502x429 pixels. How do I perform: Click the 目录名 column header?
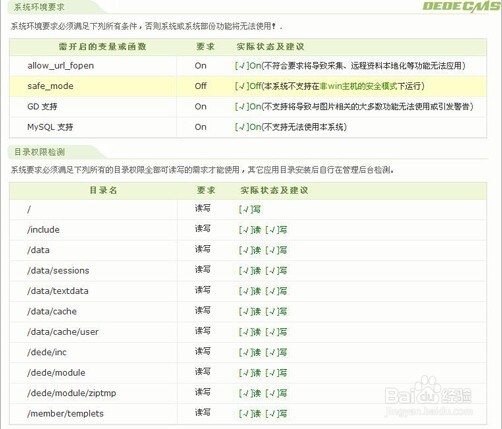(103, 190)
